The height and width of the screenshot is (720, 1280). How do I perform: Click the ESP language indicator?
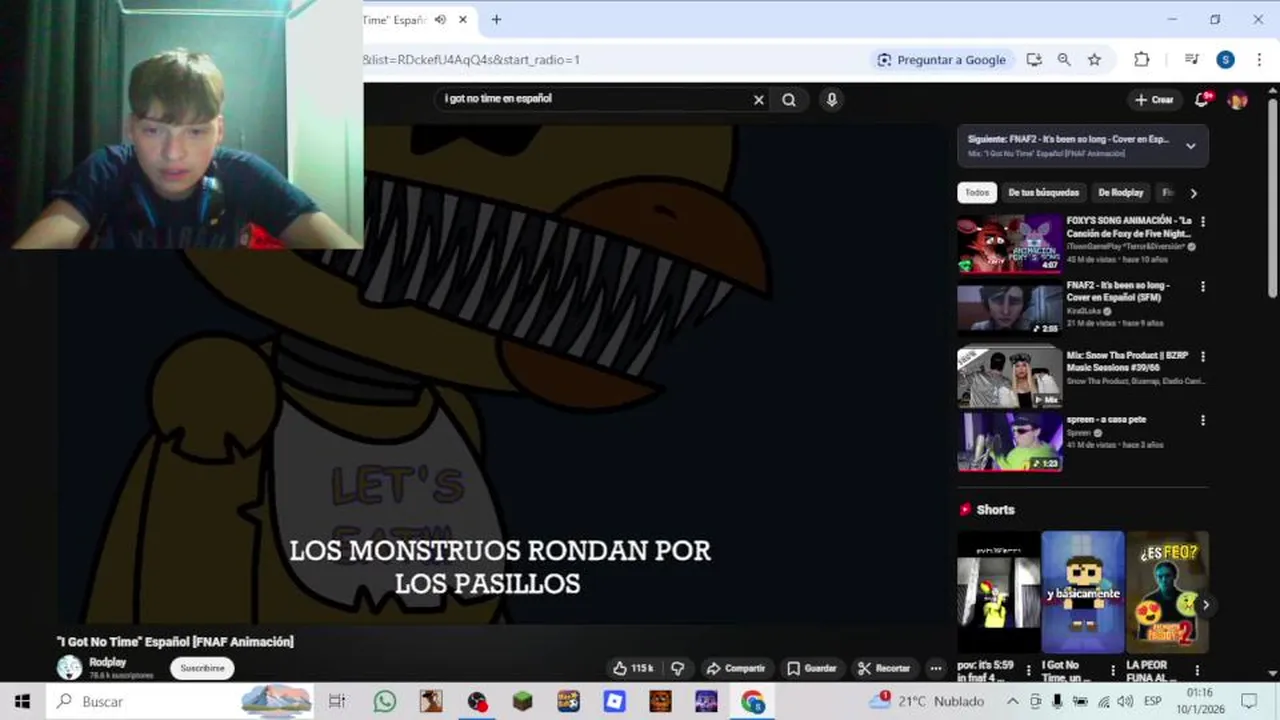coord(1152,701)
